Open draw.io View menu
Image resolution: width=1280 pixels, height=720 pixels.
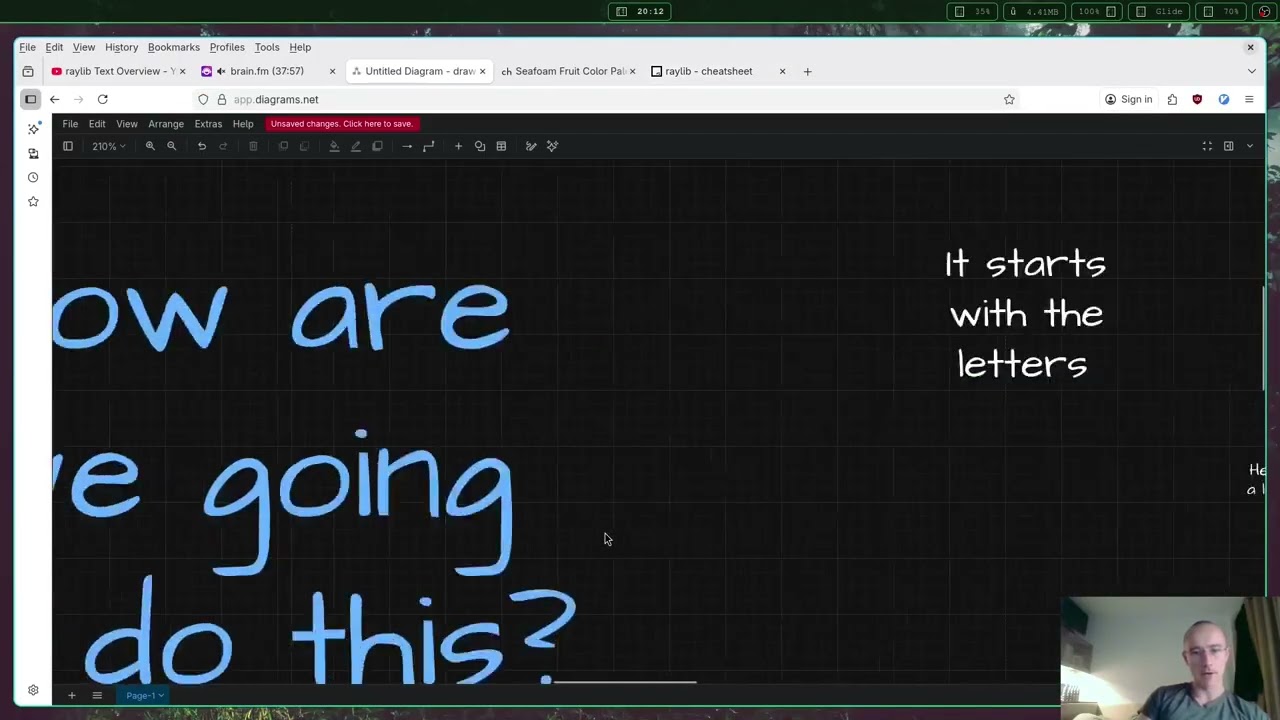click(127, 124)
